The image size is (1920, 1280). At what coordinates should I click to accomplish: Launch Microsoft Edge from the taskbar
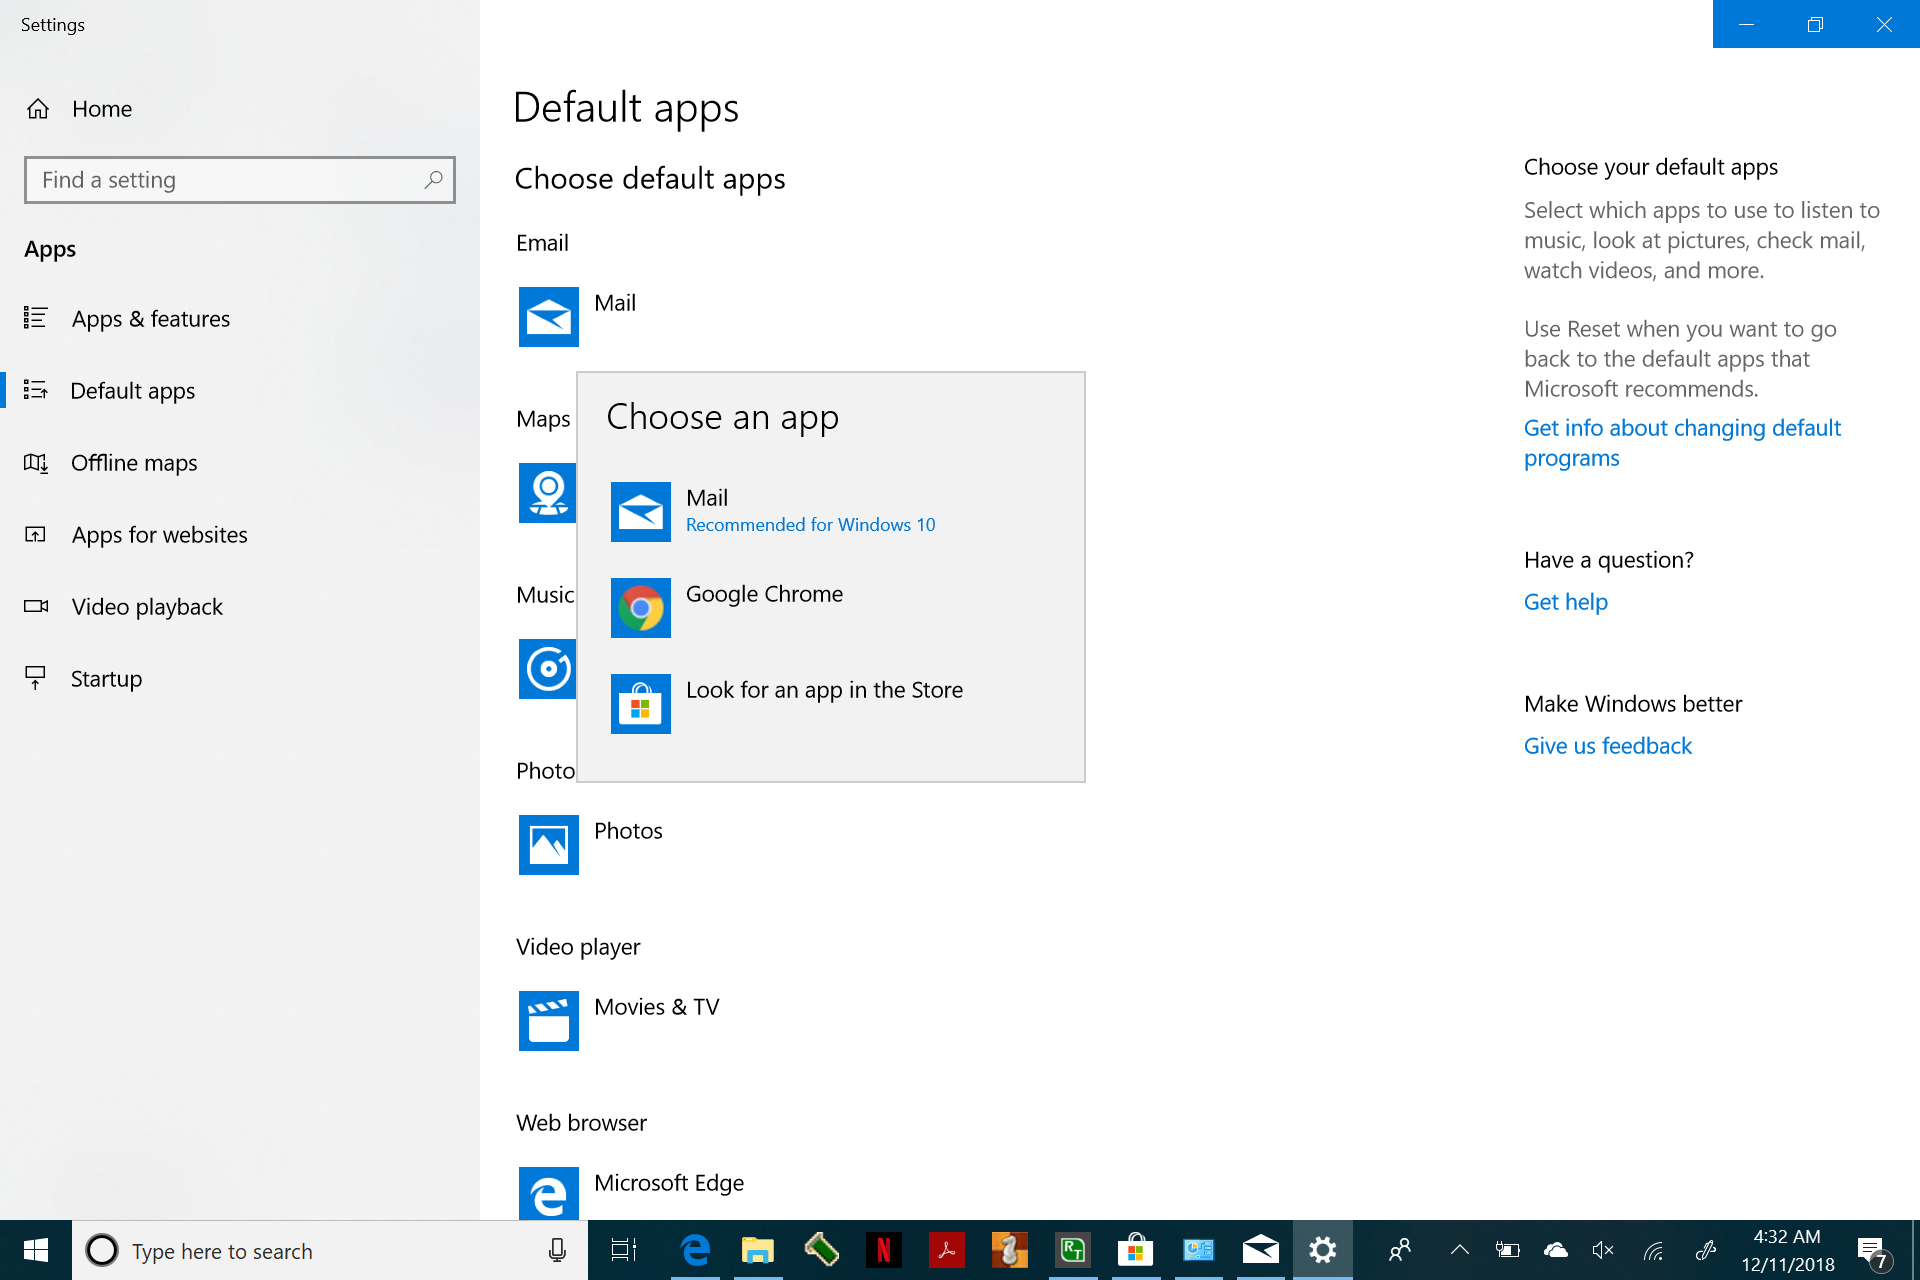[x=695, y=1250]
